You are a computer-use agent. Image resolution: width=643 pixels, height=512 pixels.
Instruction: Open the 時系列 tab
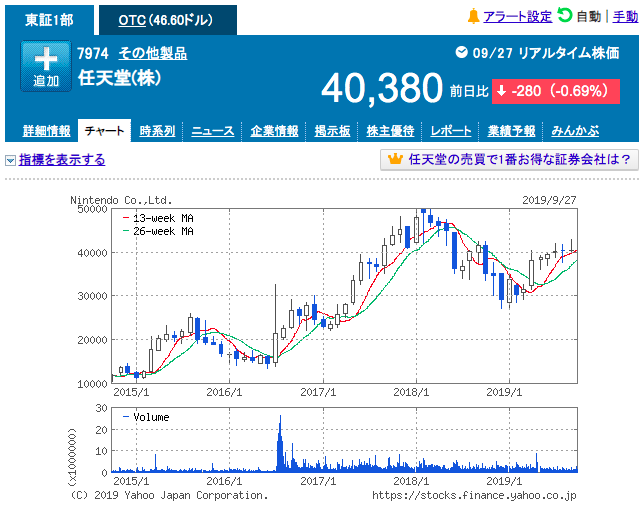157,131
